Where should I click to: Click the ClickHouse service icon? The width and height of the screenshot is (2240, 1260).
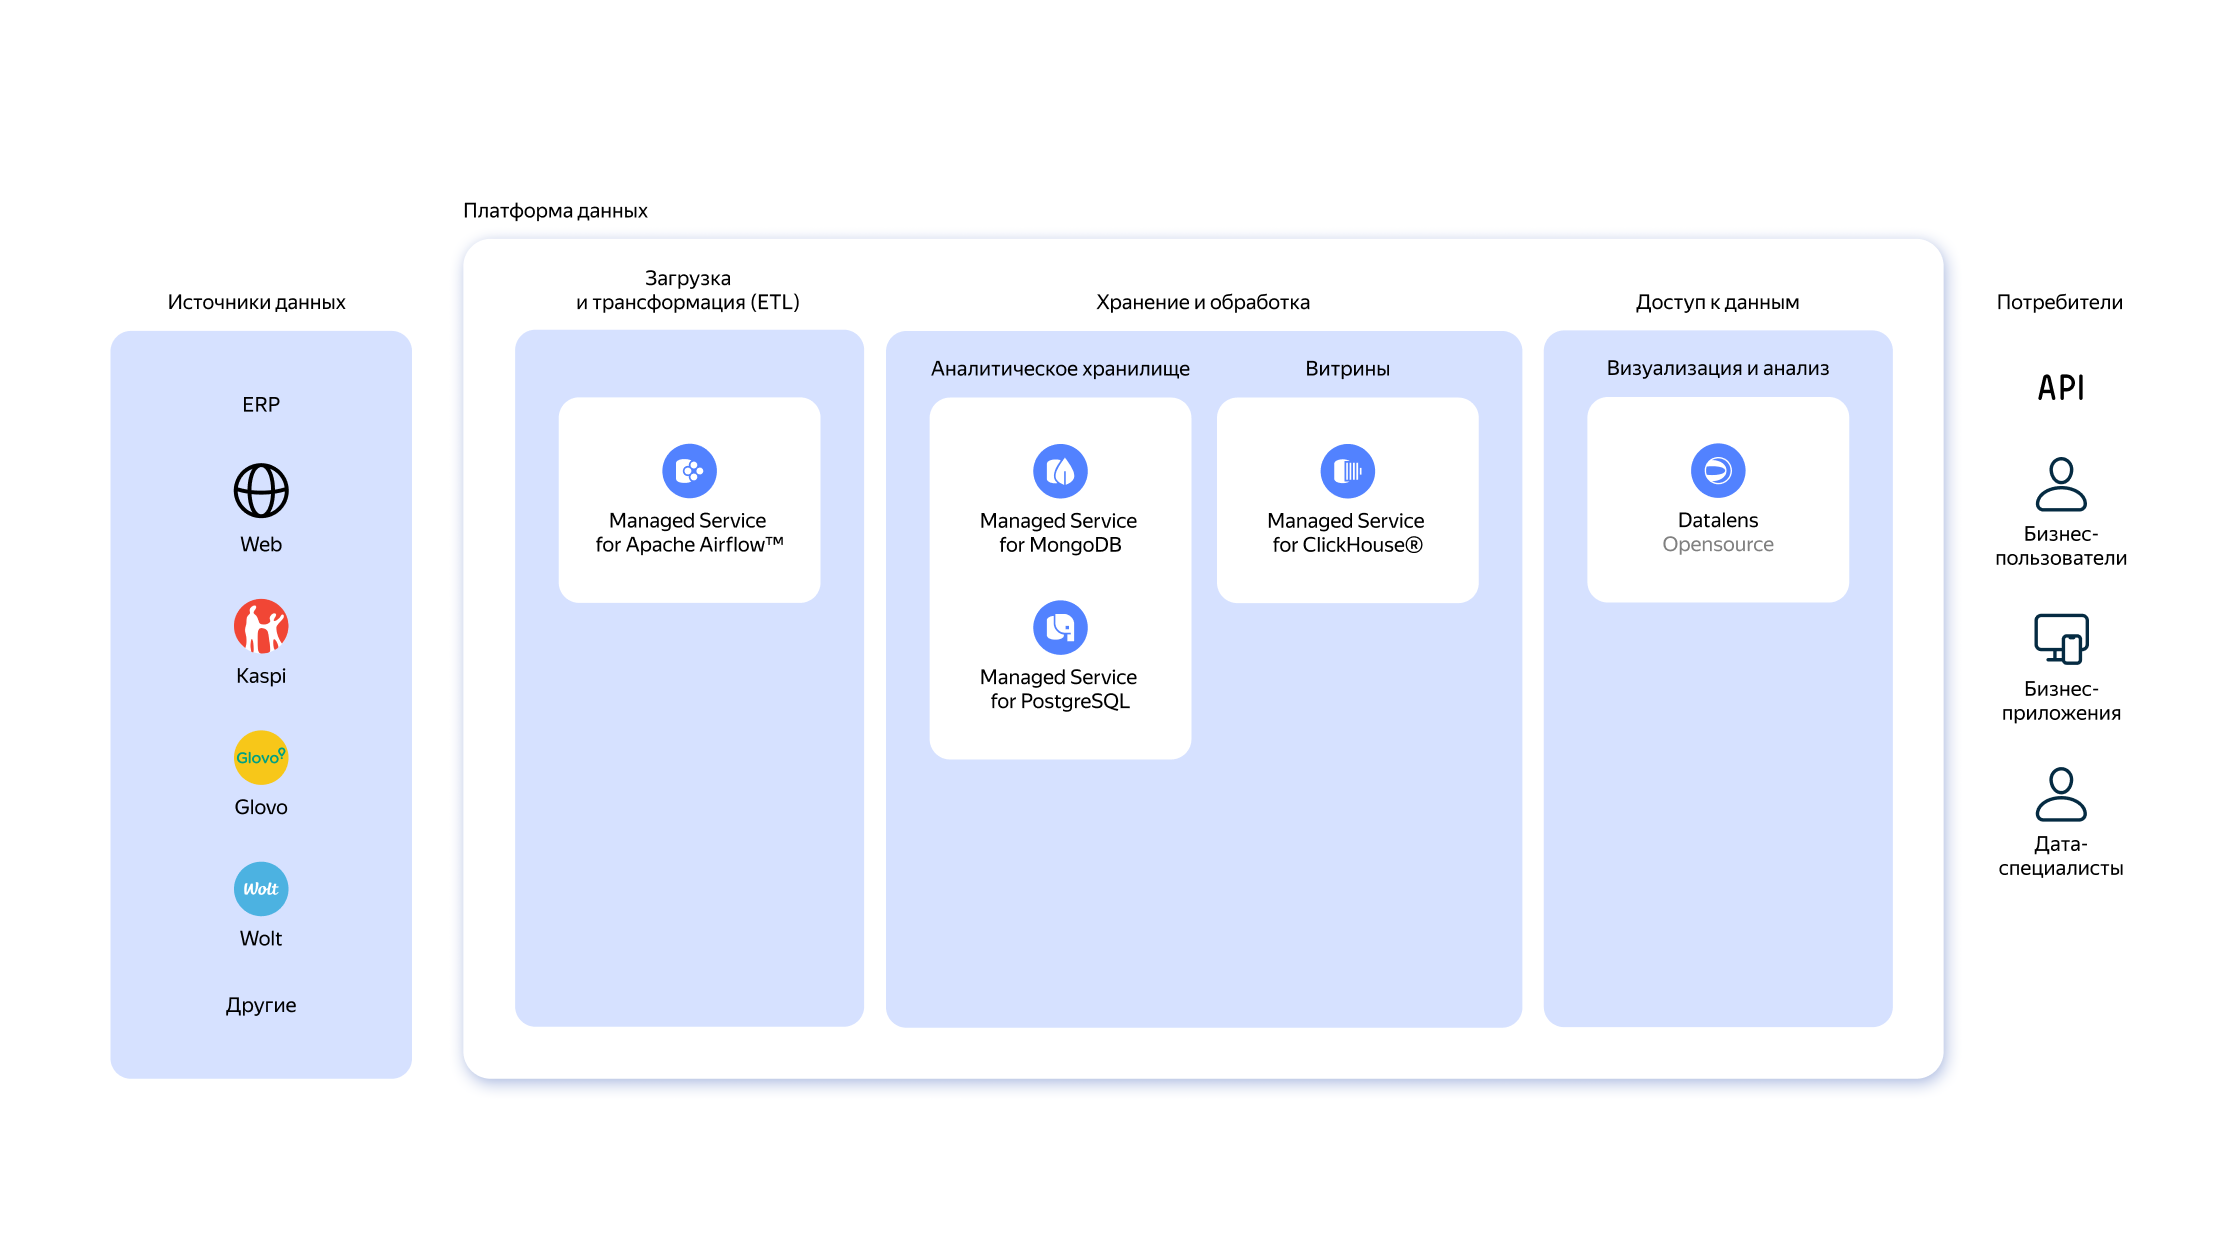[1347, 471]
